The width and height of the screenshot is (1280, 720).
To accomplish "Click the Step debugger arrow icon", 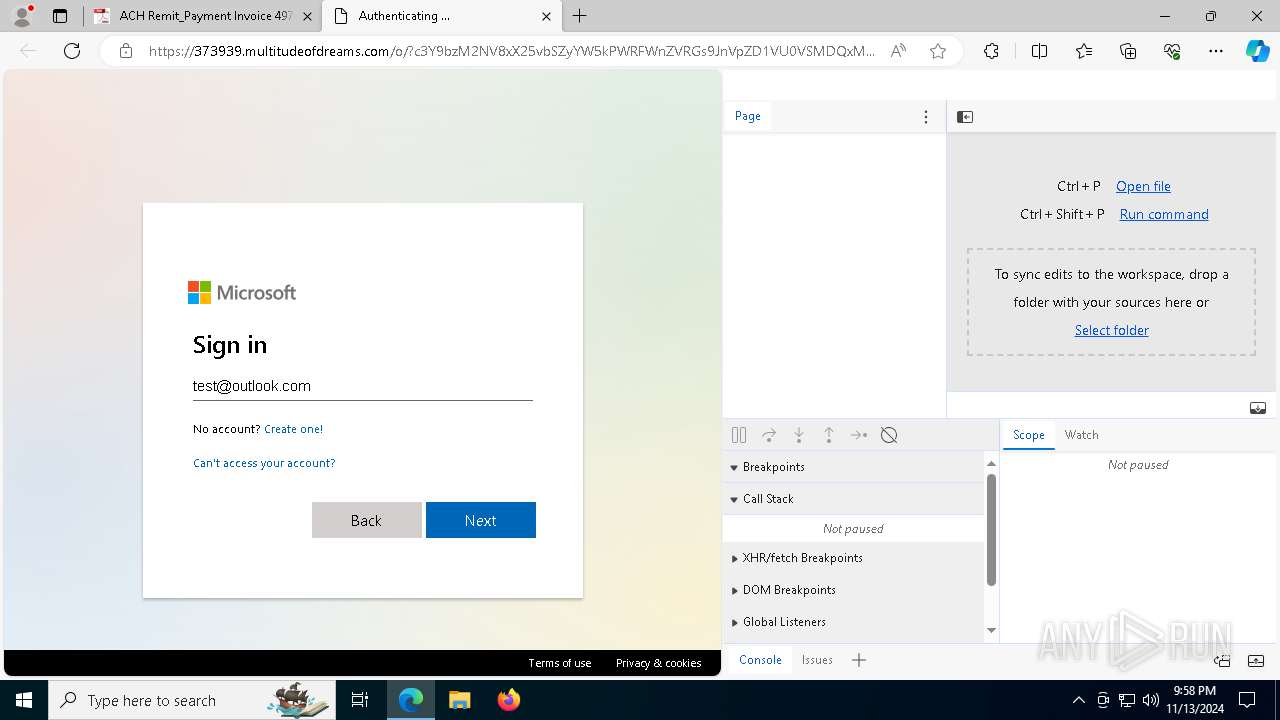I will tap(859, 435).
